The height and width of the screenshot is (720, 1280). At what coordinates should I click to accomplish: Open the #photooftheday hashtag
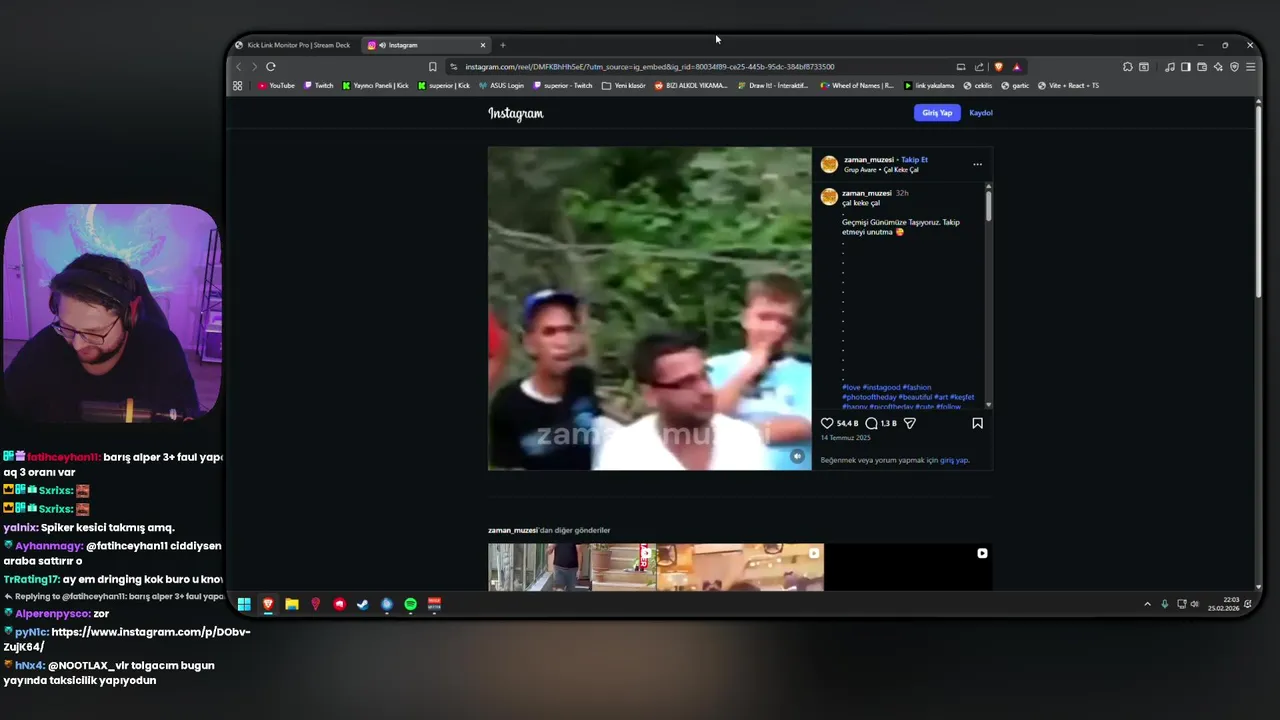point(869,397)
